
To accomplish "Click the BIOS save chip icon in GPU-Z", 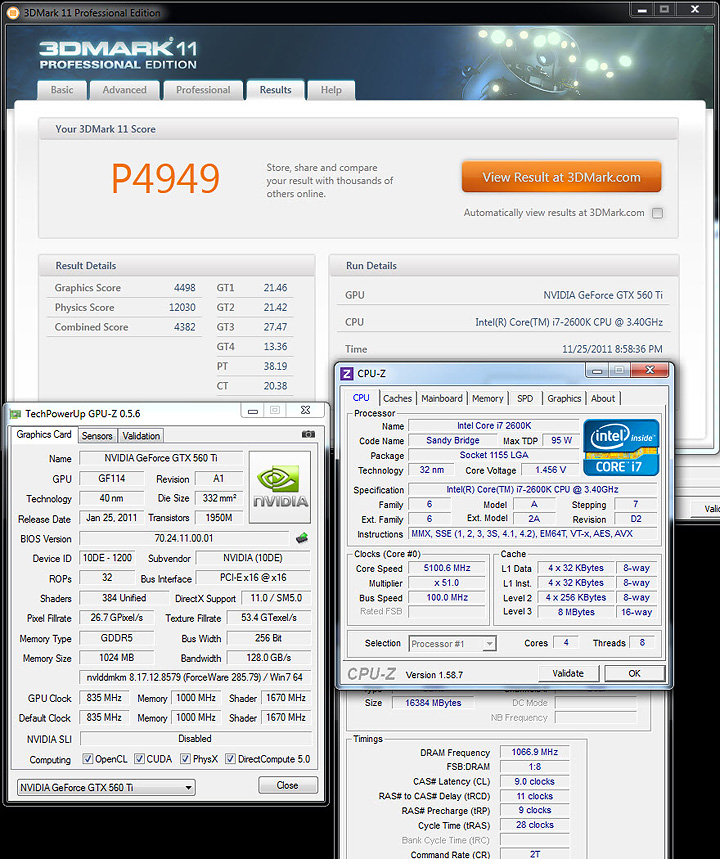I will 302,538.
